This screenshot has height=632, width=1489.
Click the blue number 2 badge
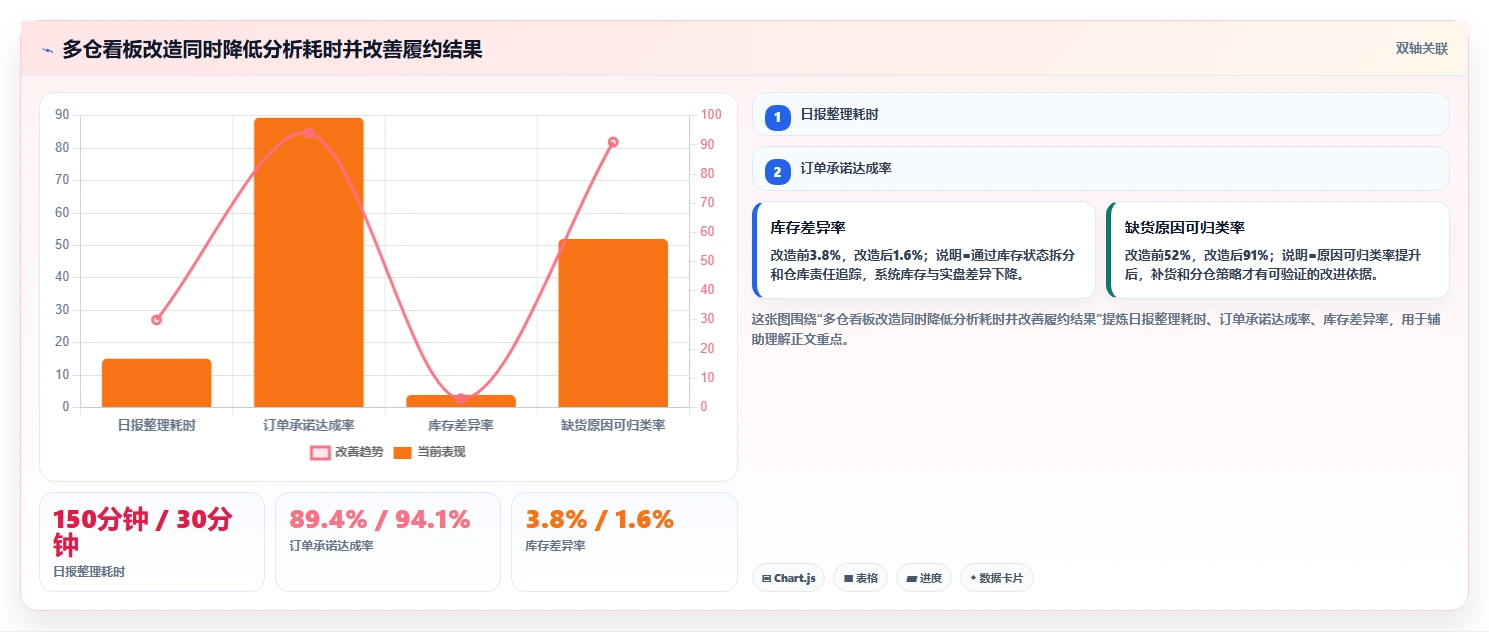778,172
